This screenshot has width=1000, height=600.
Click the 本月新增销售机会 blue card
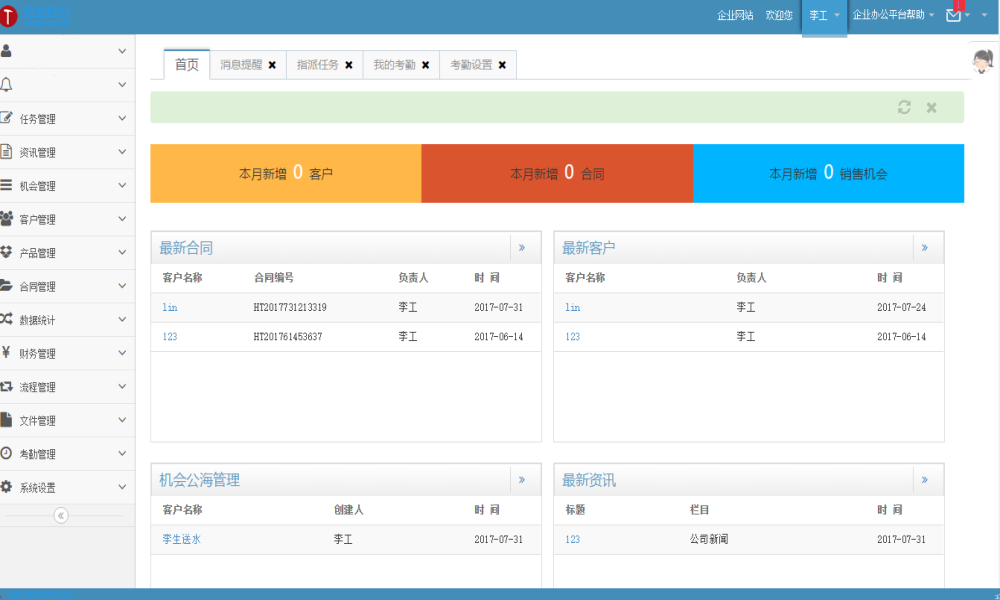click(x=828, y=173)
